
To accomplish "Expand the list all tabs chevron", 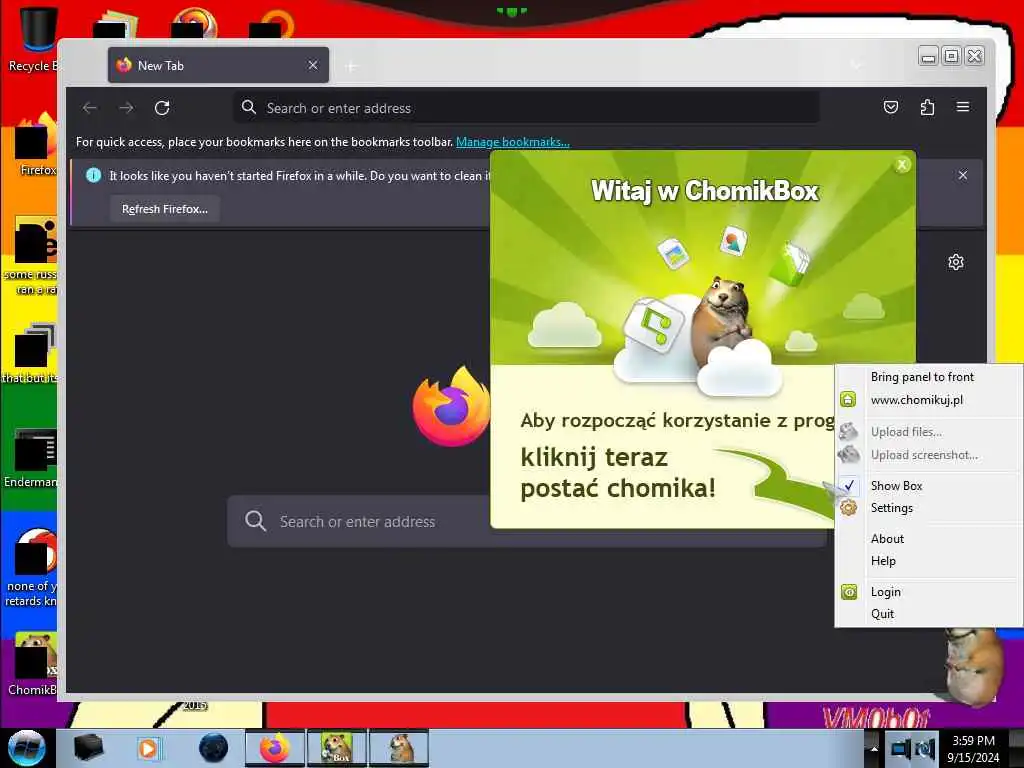I will click(x=856, y=65).
